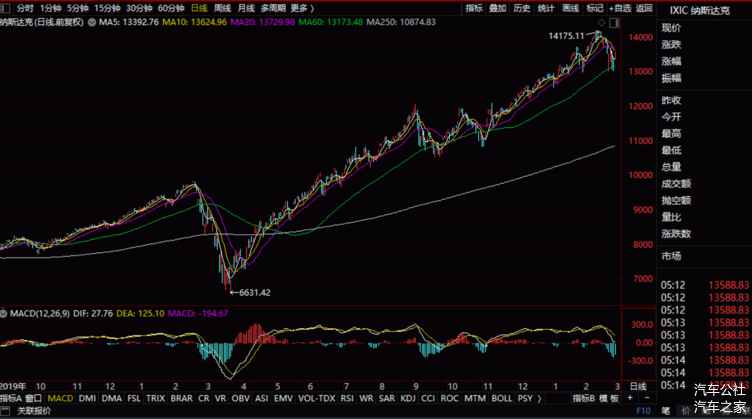Click the 画线 draw line button

coord(571,8)
